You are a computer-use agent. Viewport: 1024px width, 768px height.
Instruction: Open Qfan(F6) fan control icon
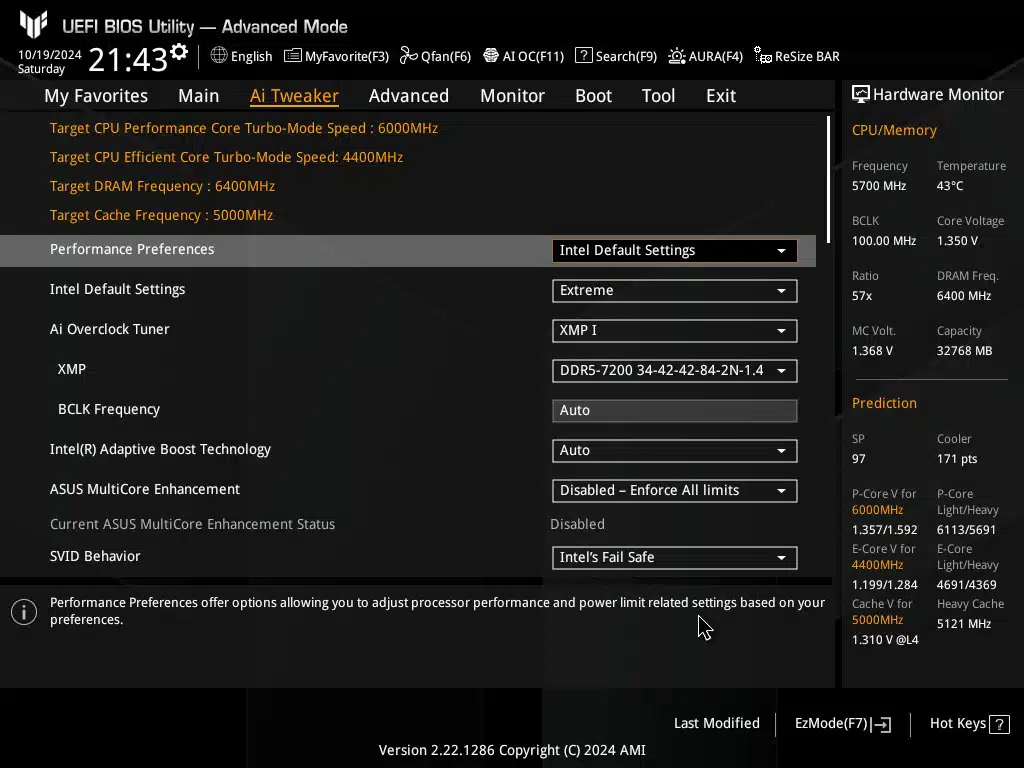409,56
